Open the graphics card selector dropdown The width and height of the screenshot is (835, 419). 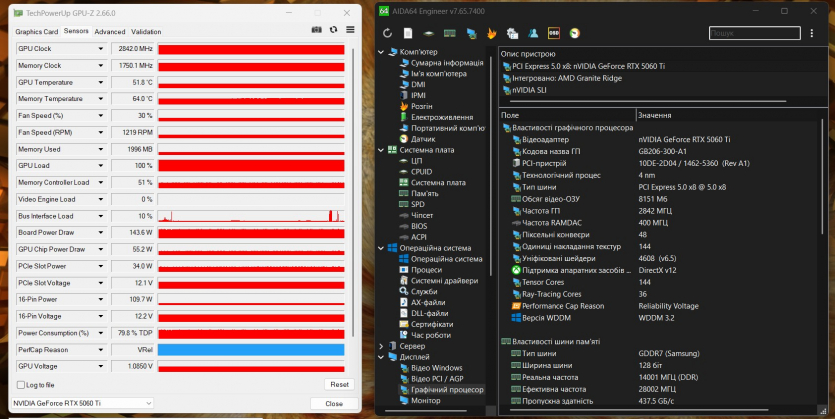84,403
